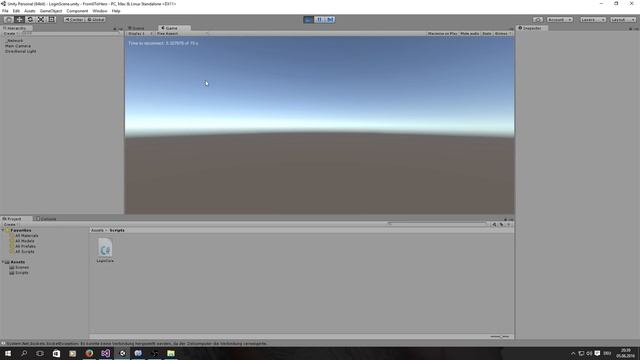
Task: Stop play mode with Play button
Action: coord(309,20)
